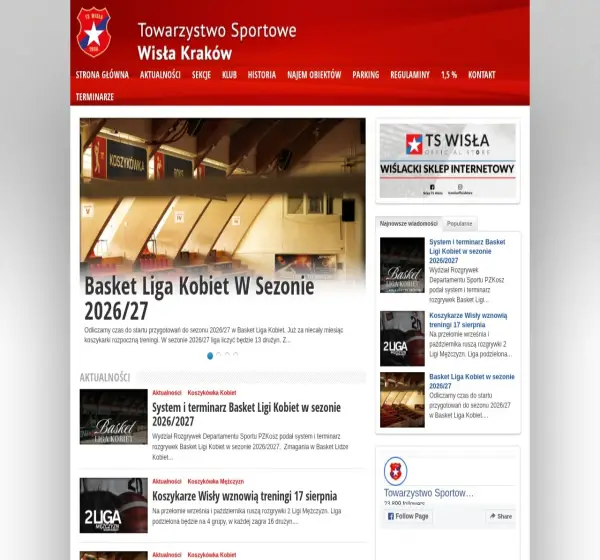Open the Aktualności menu item
This screenshot has width=600, height=560.
160,75
